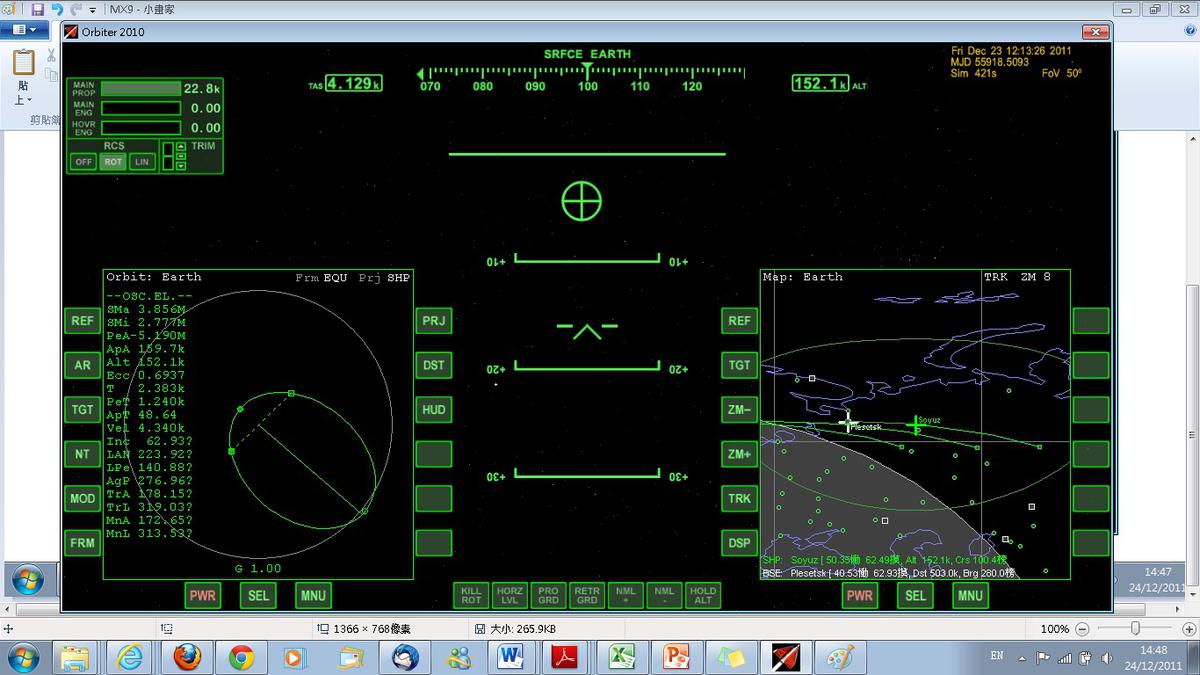Click the Save icon in Paint's quick access toolbar

coord(37,9)
